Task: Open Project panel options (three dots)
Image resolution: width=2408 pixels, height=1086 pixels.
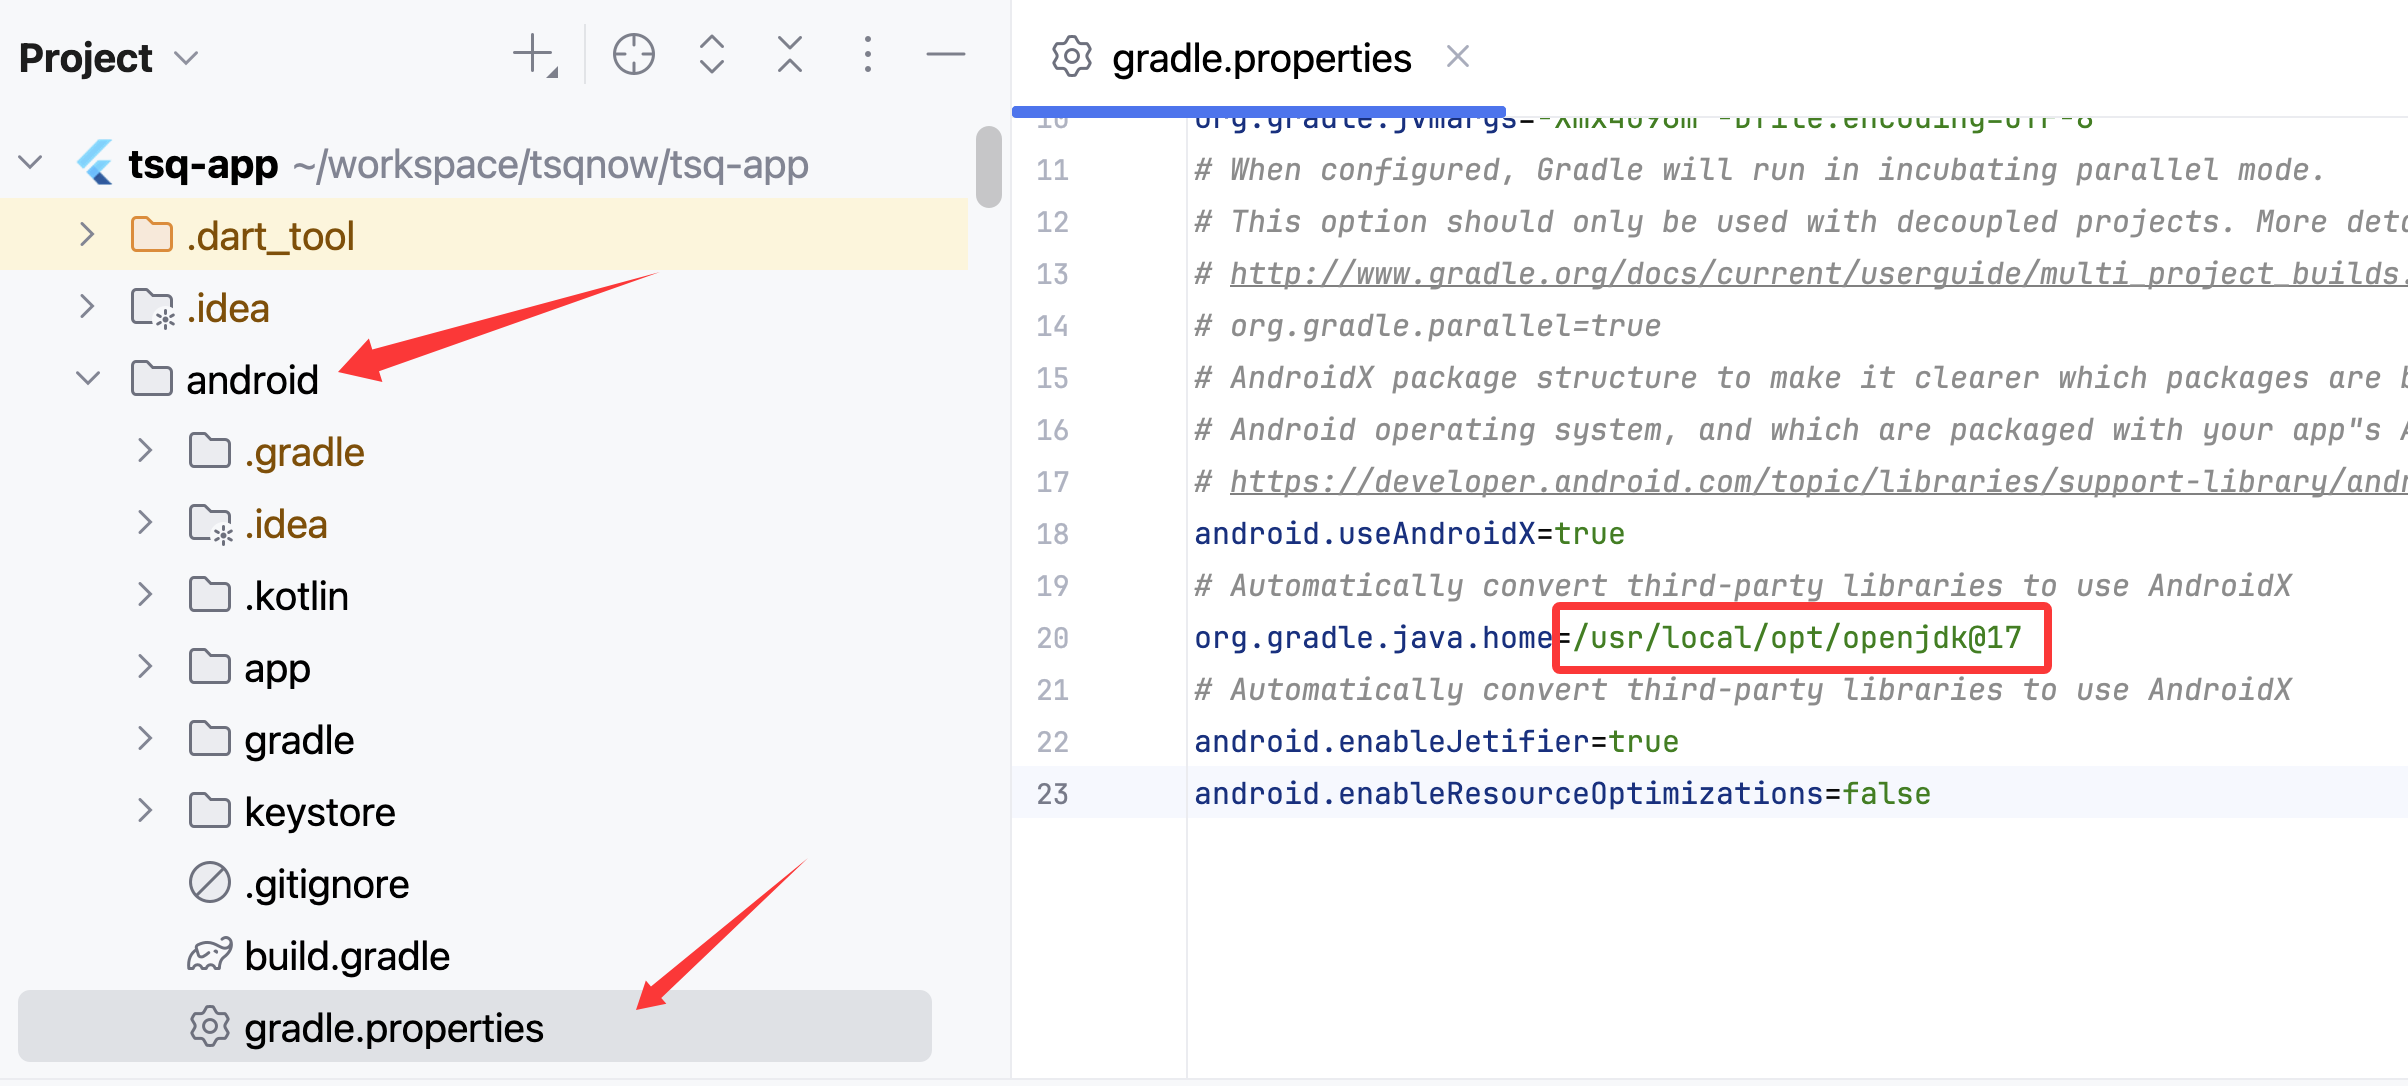Action: coord(867,55)
